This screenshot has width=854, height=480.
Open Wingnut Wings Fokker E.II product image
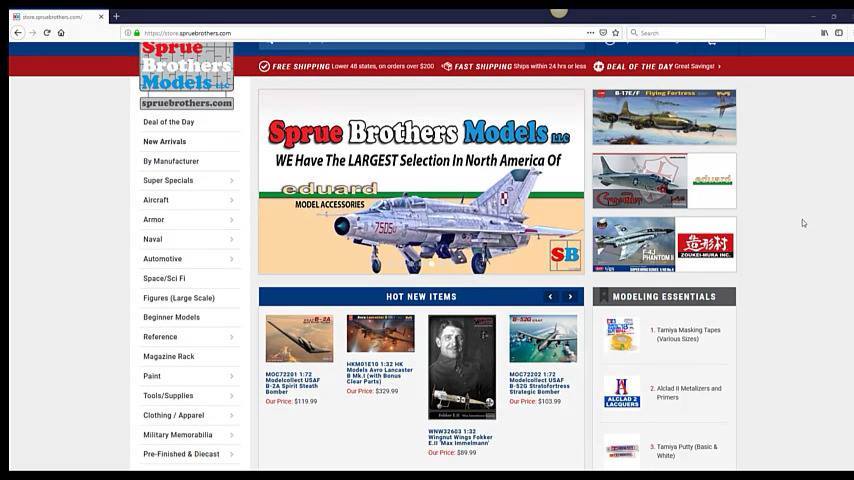click(x=462, y=367)
